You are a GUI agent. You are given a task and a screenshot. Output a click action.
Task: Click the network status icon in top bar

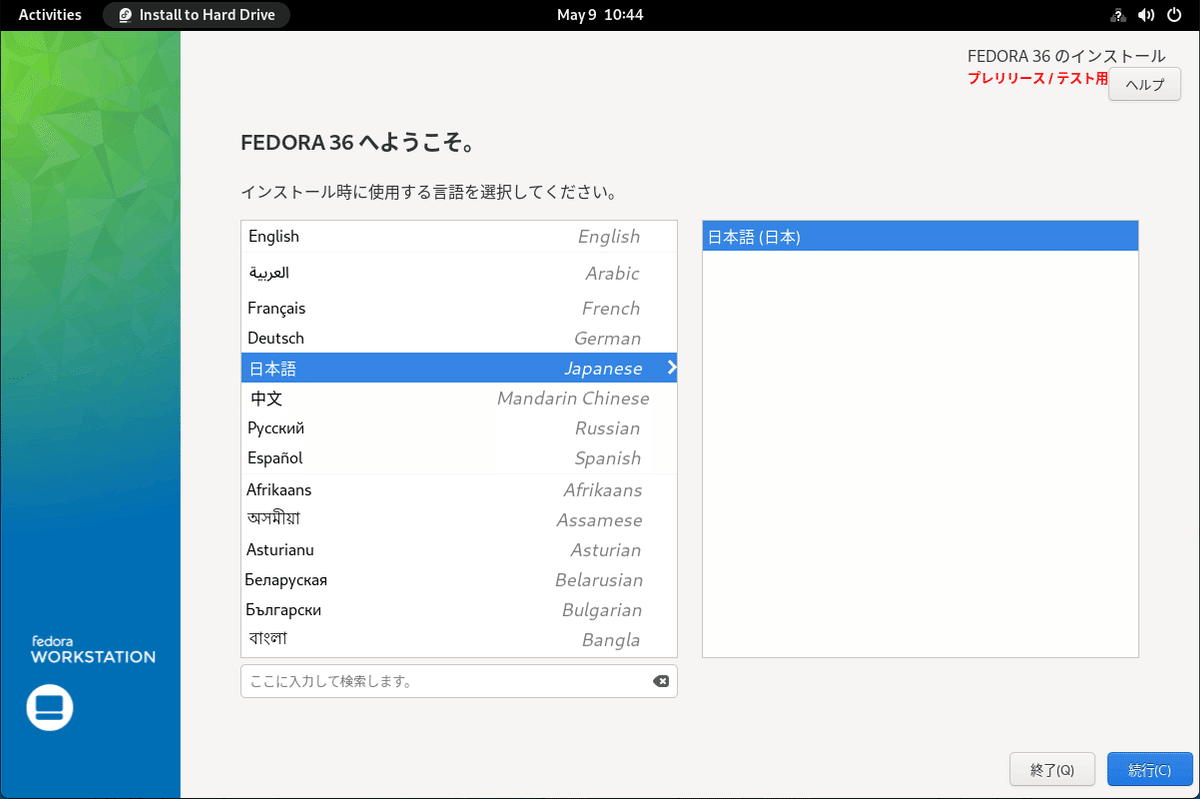click(1118, 15)
